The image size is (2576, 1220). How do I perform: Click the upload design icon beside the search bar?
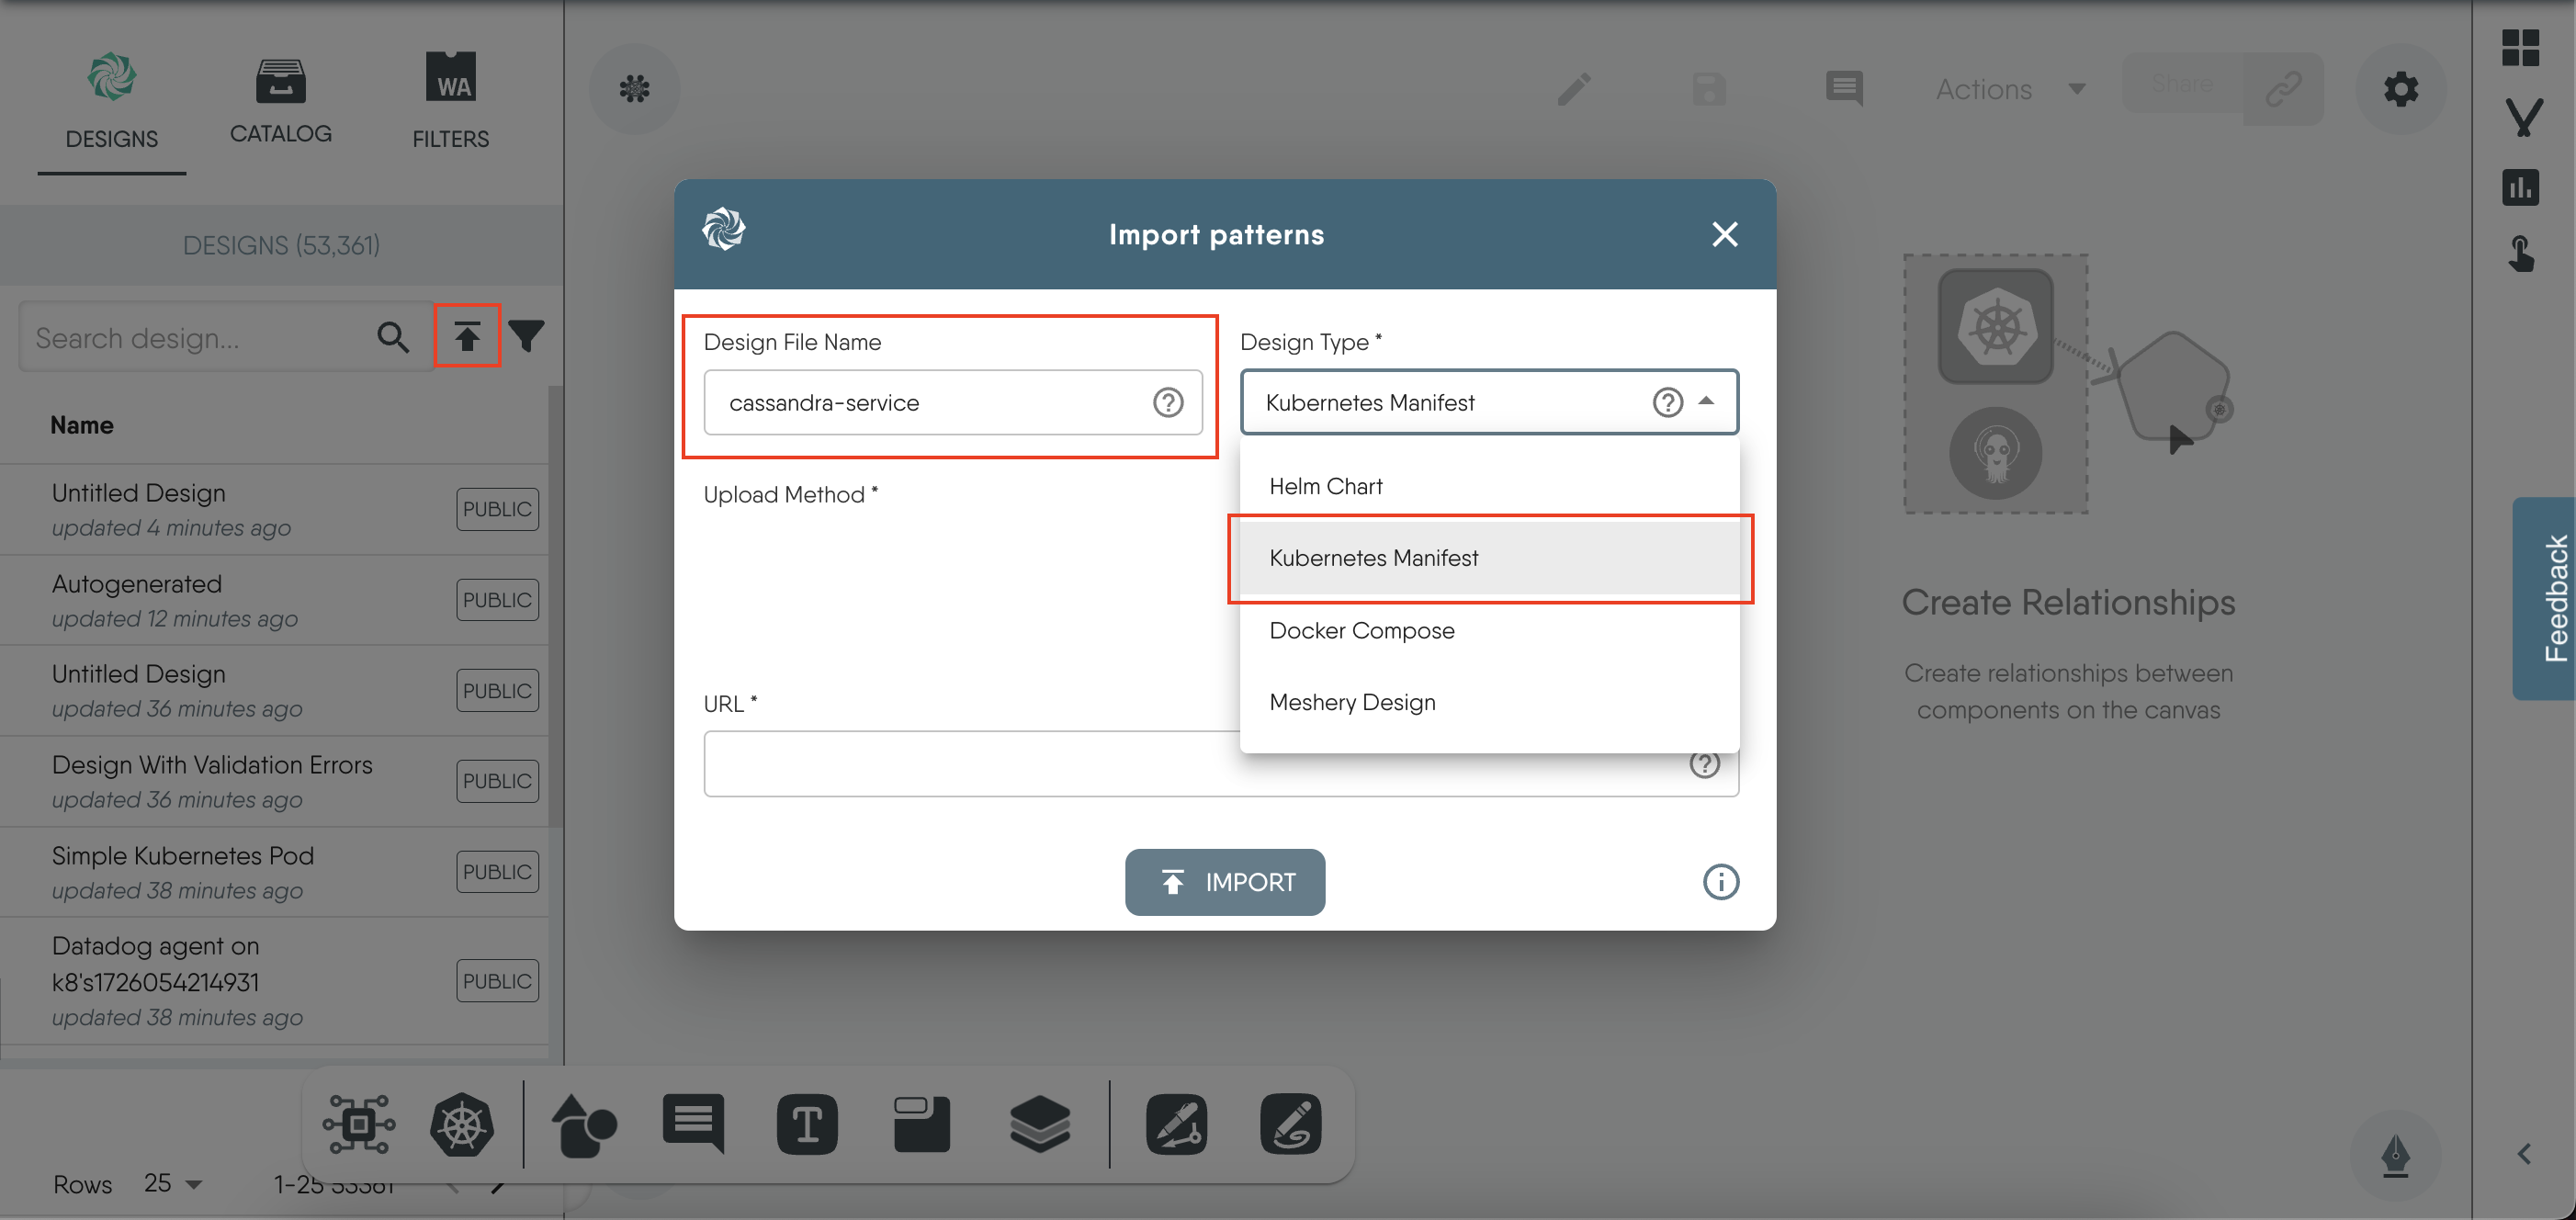[x=467, y=336]
